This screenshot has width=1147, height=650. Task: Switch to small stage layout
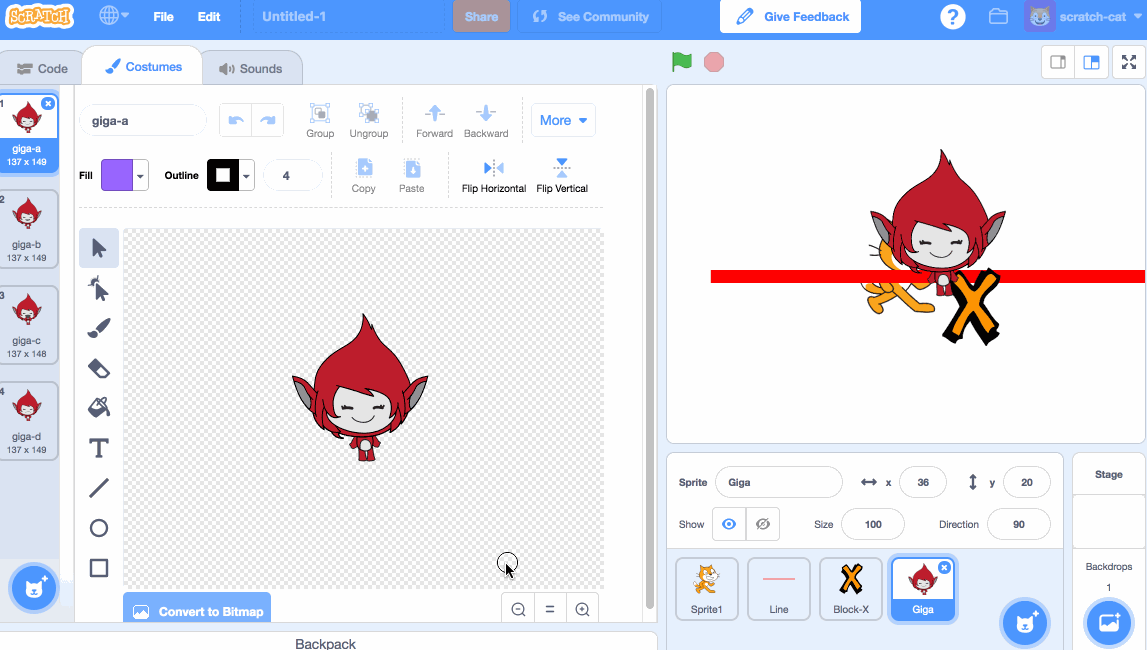(1058, 62)
